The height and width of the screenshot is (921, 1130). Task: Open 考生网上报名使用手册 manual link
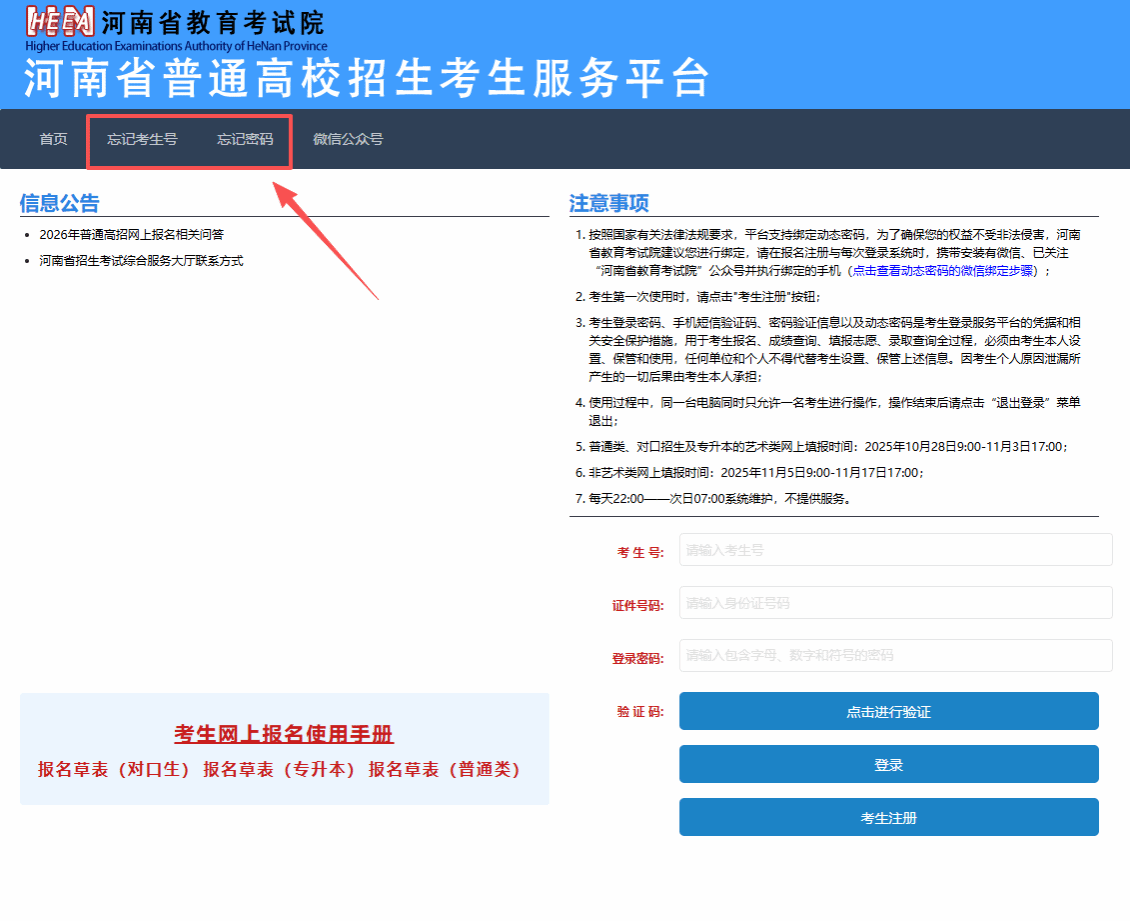point(284,735)
